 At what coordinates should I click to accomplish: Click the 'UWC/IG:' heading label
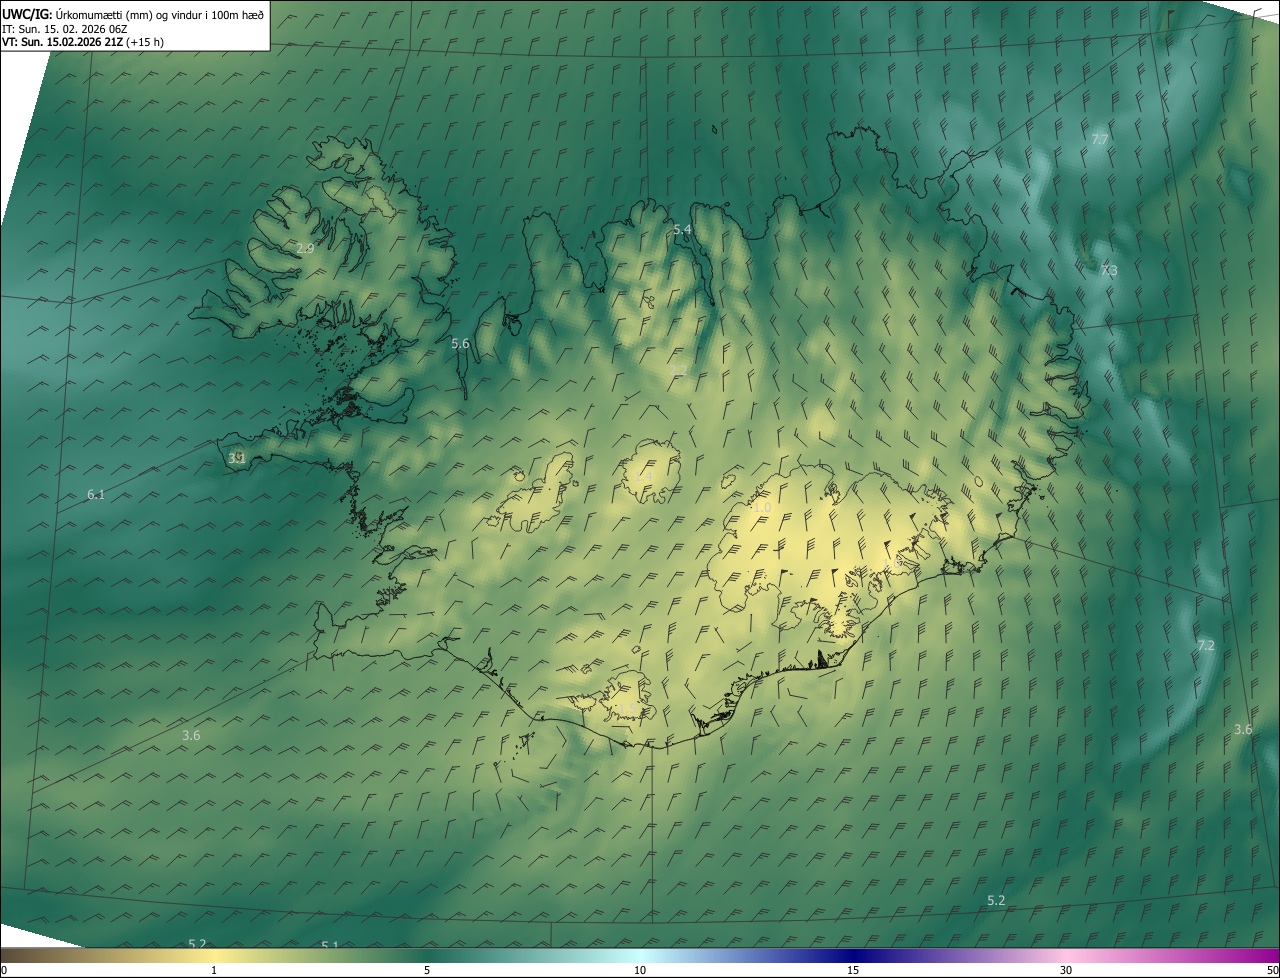click(26, 14)
